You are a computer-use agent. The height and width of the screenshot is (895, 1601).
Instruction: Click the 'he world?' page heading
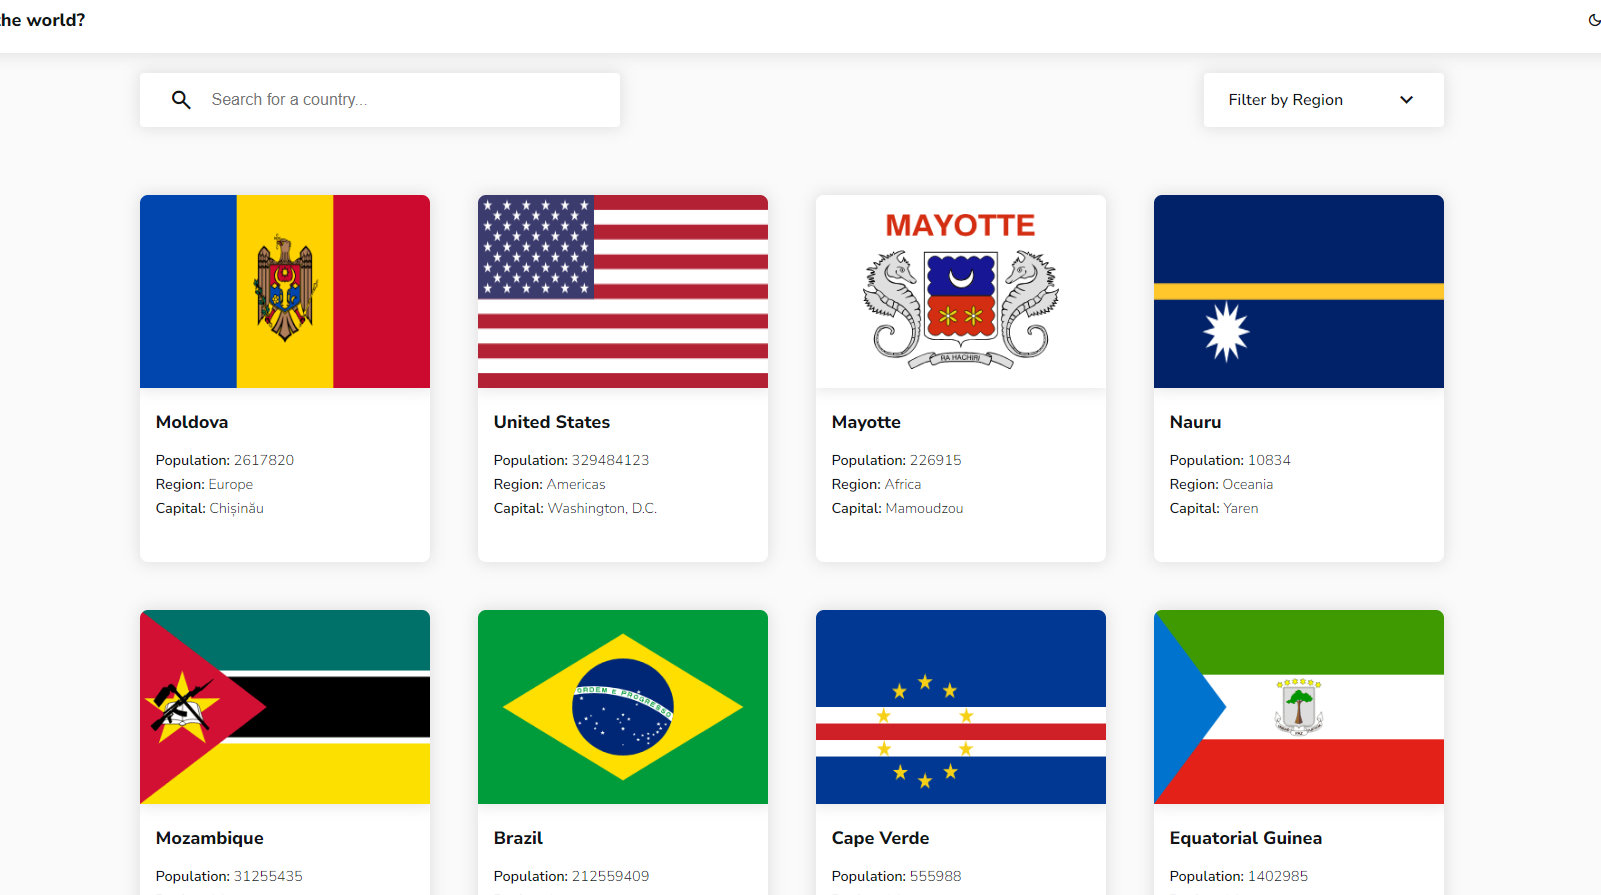(42, 20)
